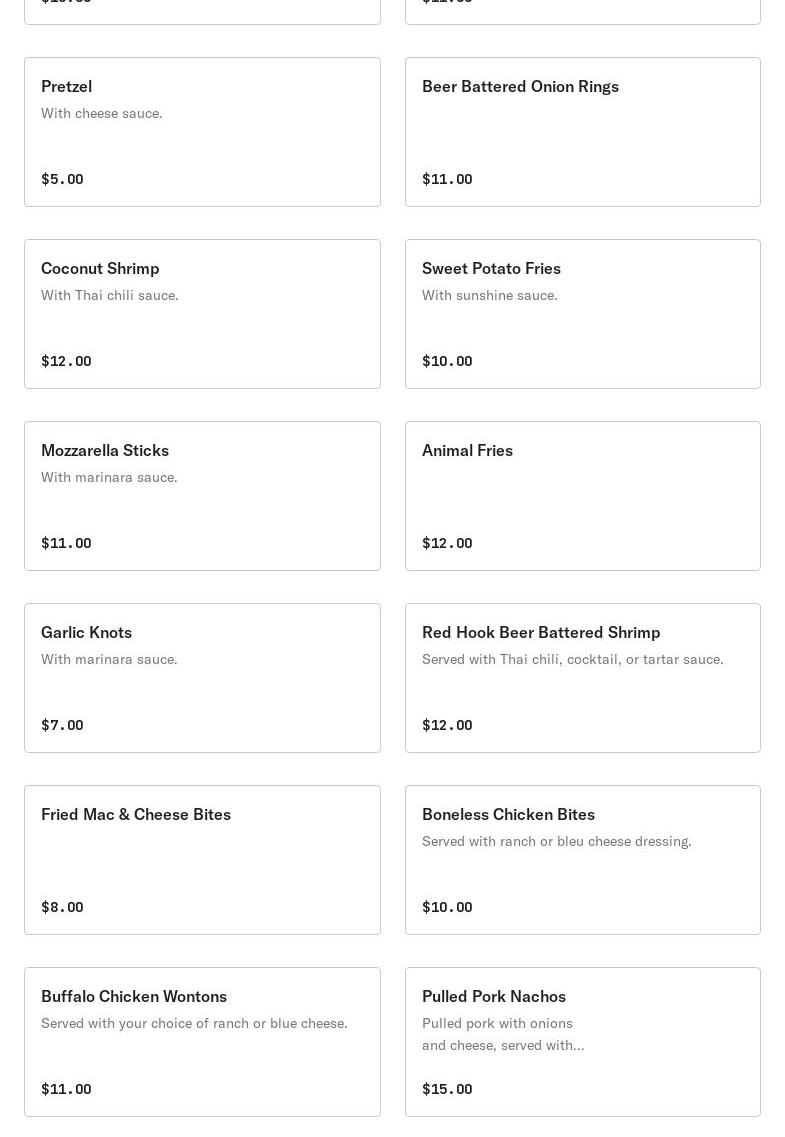Viewport: 785px width, 1137px height.
Task: Select the Buffalo Chicken Wontons item
Action: (202, 1042)
